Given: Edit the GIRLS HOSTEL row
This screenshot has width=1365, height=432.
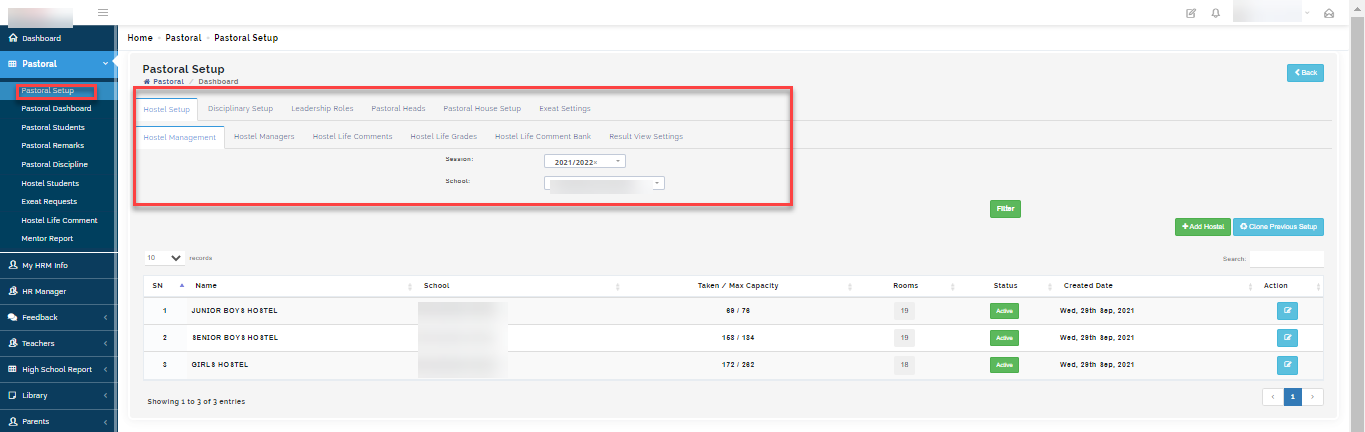Looking at the screenshot, I should click(x=1287, y=364).
